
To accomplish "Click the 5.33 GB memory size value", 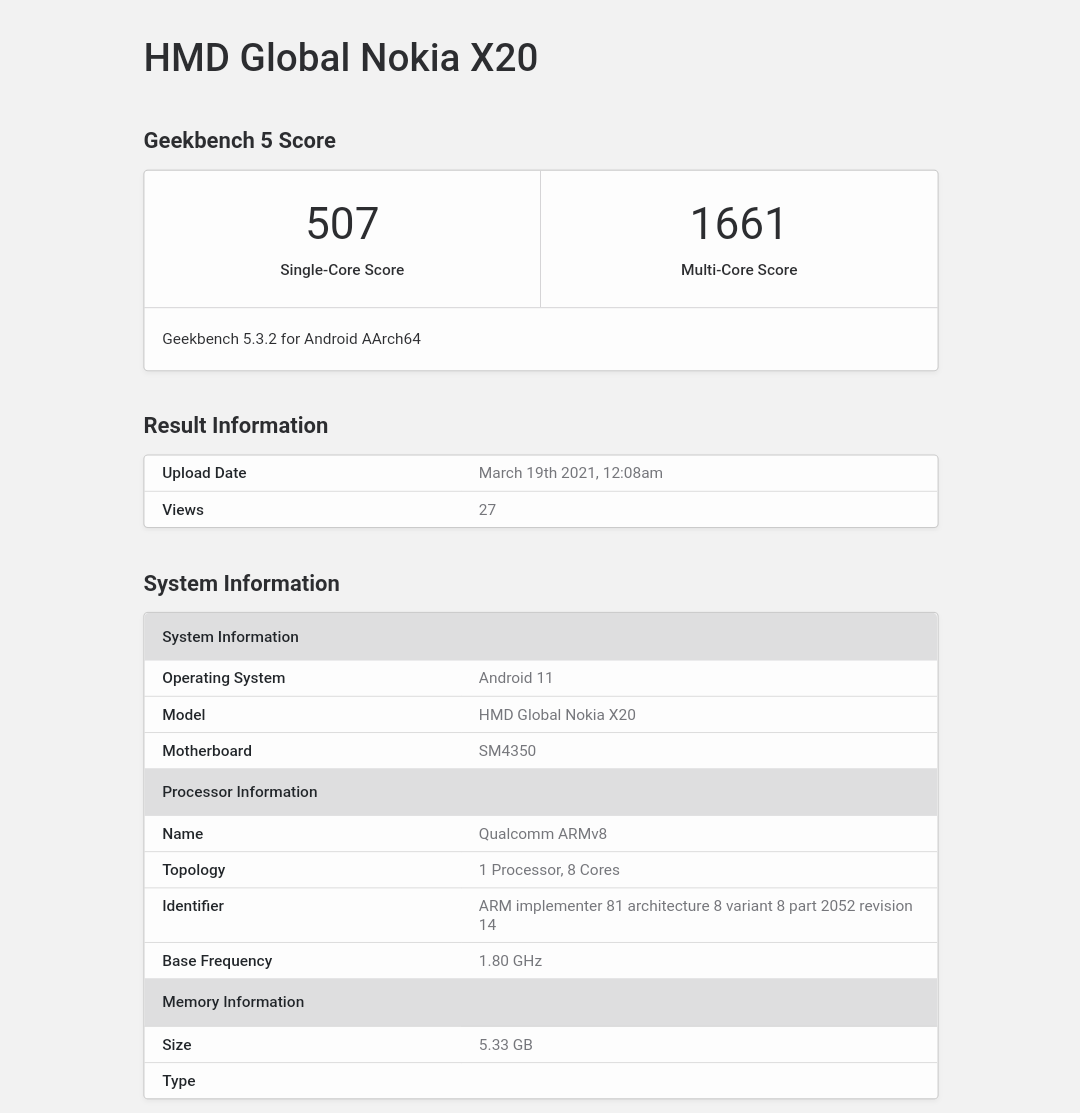I will pyautogui.click(x=505, y=1045).
